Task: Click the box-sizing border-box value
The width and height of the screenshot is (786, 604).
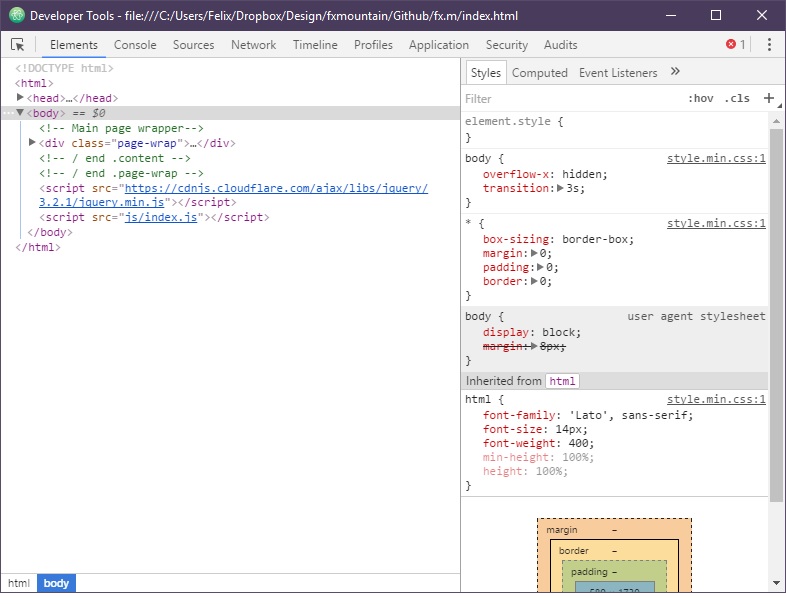Action: pos(595,239)
